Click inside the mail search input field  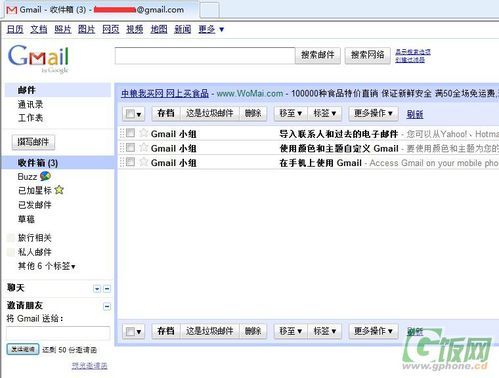pyautogui.click(x=205, y=55)
